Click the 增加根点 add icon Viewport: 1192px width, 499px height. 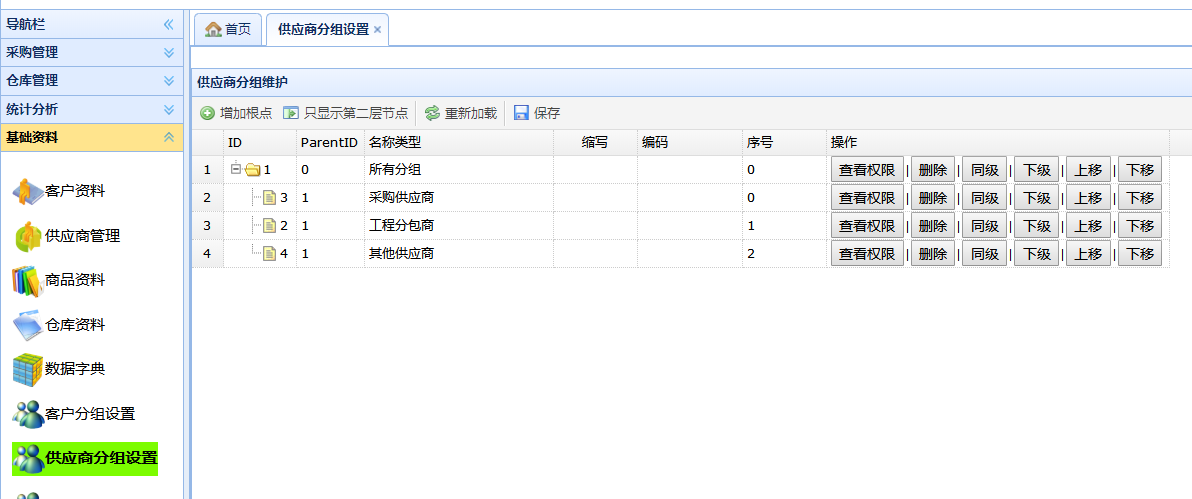(207, 113)
